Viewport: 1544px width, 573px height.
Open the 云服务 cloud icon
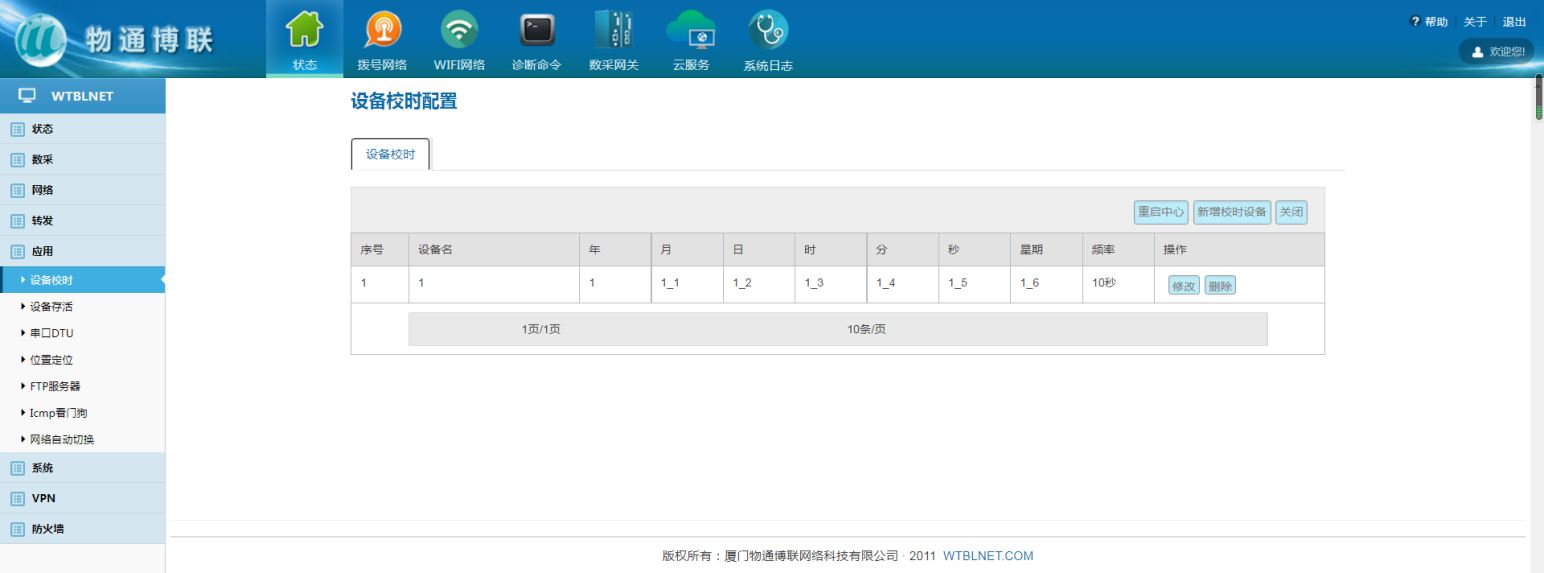691,31
